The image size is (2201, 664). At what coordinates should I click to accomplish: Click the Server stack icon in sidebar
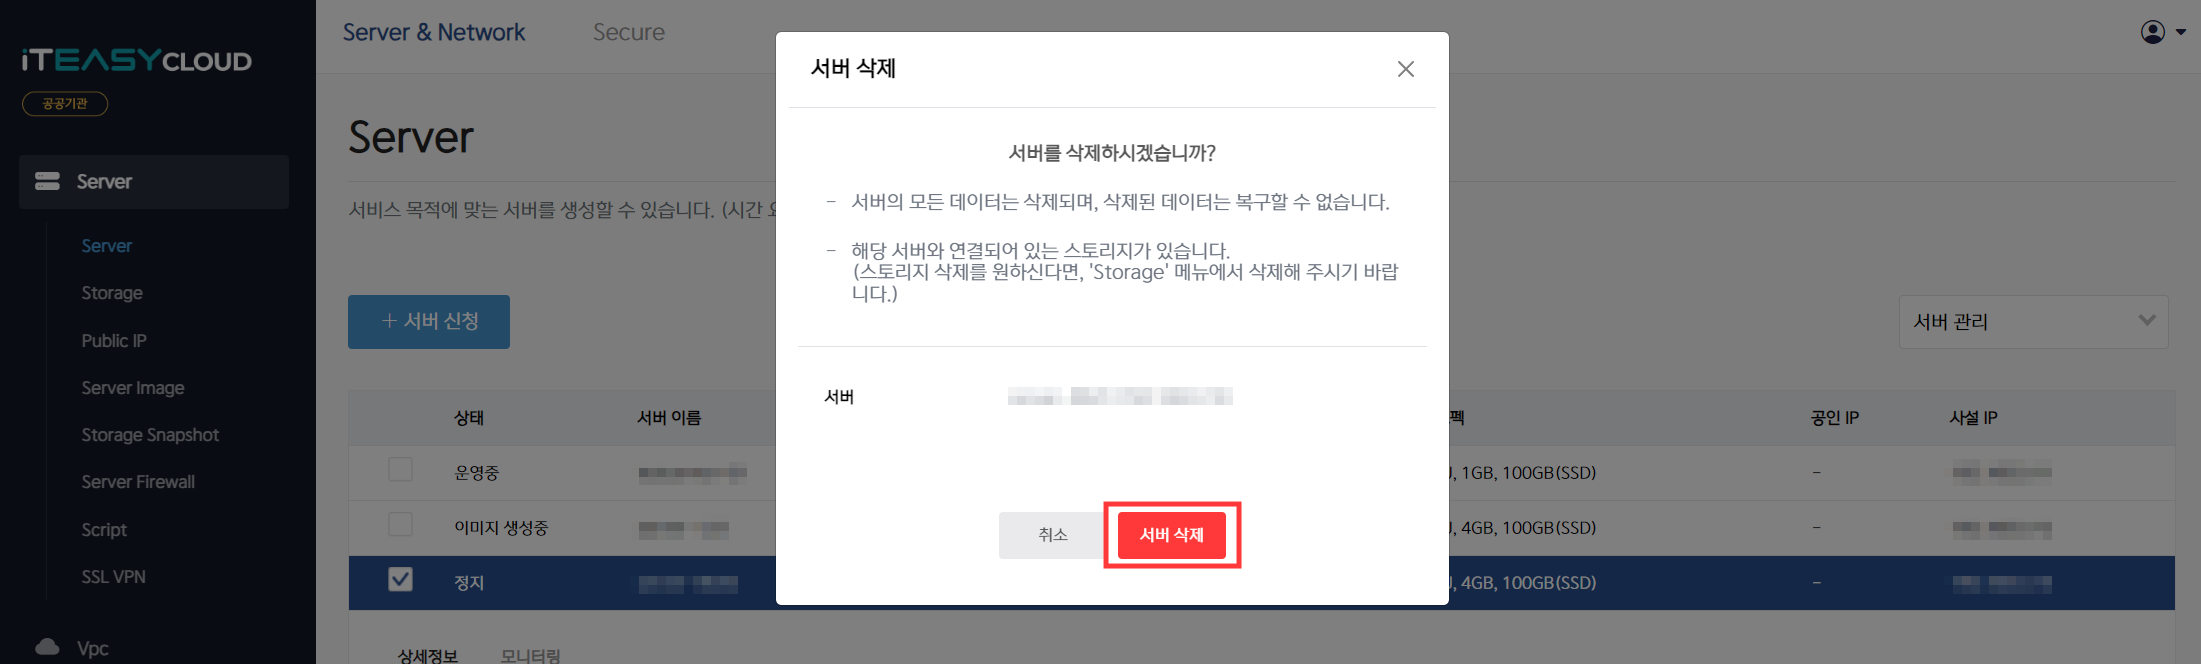pos(47,181)
